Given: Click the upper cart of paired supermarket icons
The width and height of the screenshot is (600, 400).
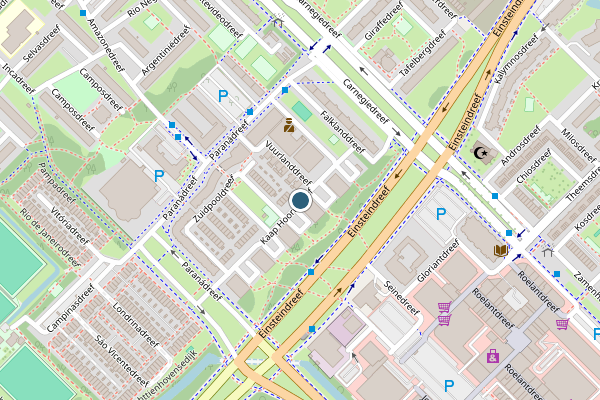Looking at the screenshot, I should pos(444,307).
